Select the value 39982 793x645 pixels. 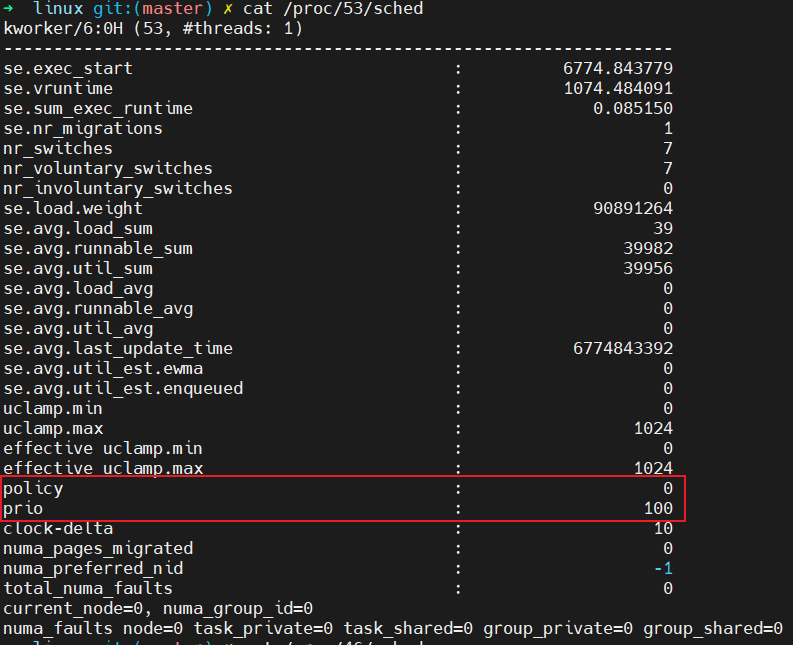pyautogui.click(x=648, y=248)
